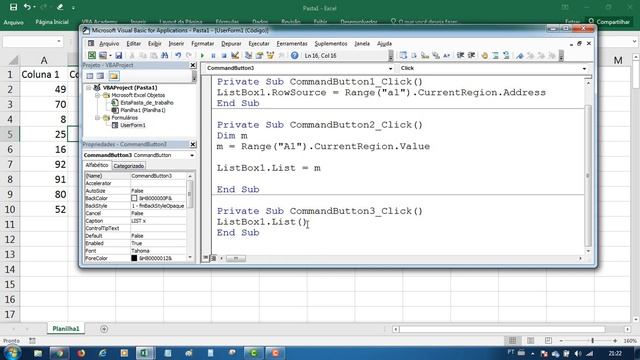
Task: Close the Projeto - VBAProject panel
Action: pos(193,65)
